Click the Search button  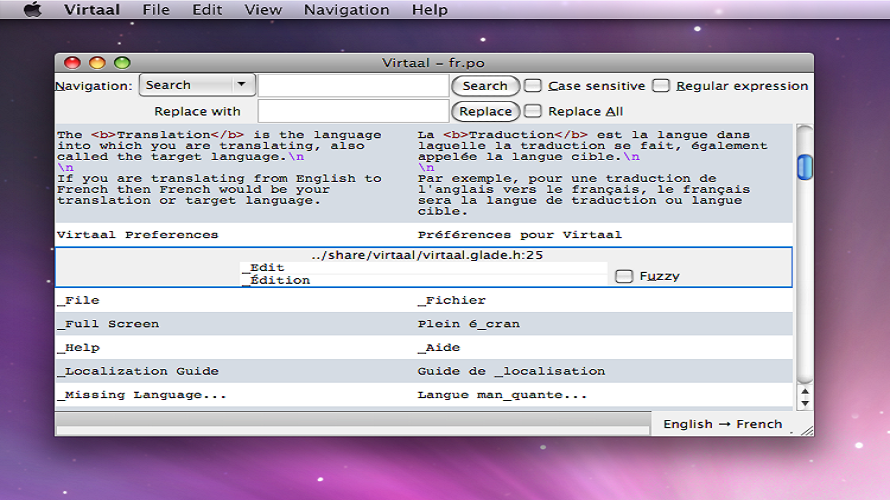tap(485, 86)
